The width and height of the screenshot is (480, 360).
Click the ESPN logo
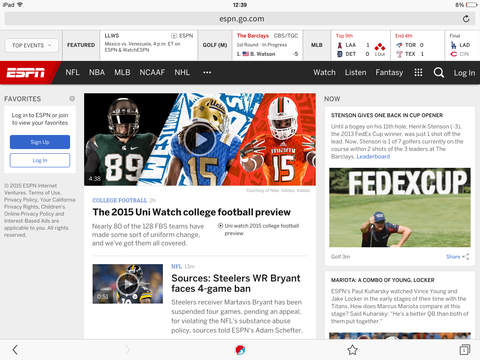click(26, 72)
